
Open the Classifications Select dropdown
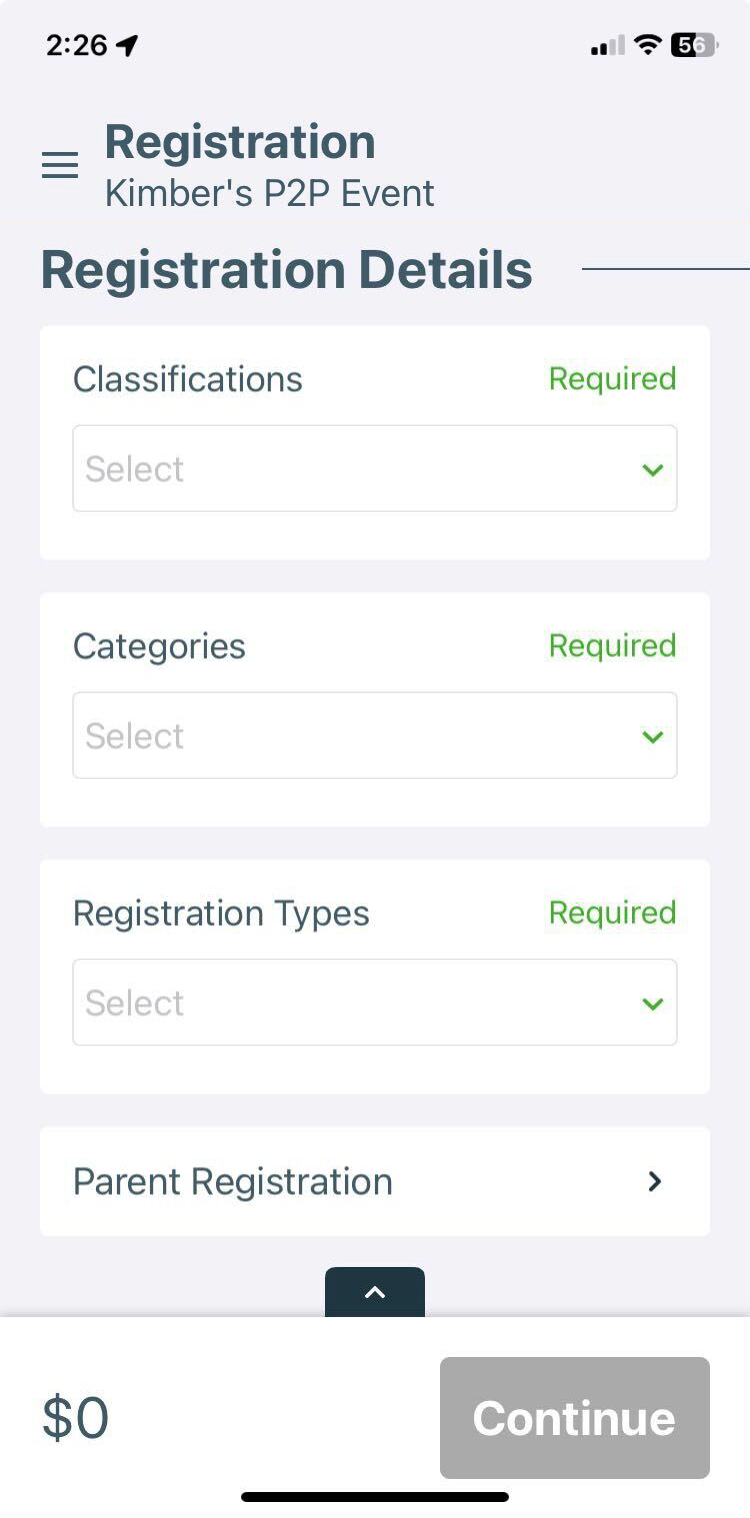[x=360, y=469]
